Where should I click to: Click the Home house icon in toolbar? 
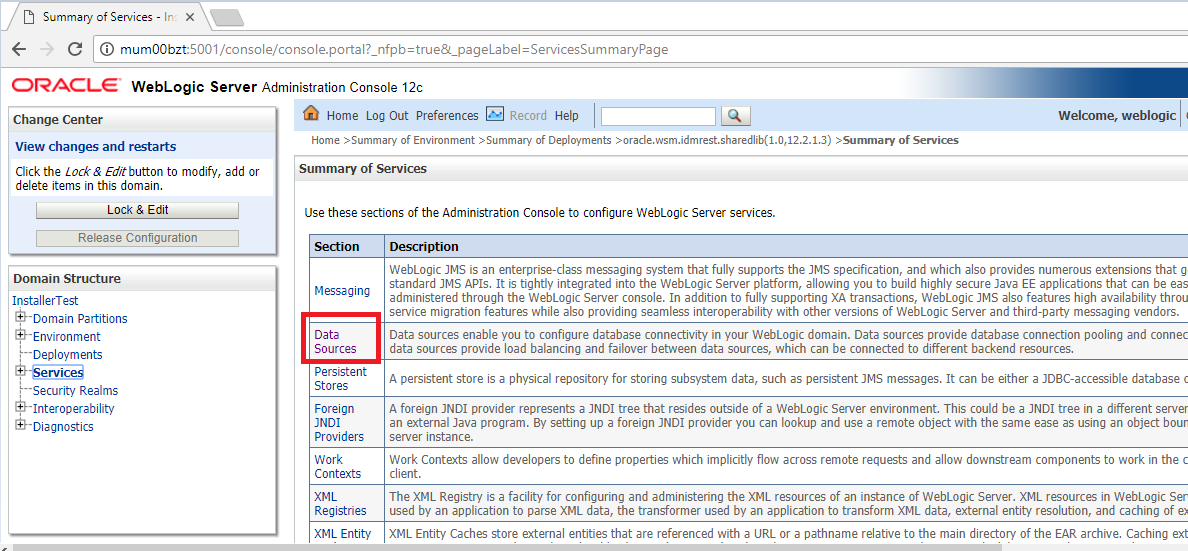(311, 114)
